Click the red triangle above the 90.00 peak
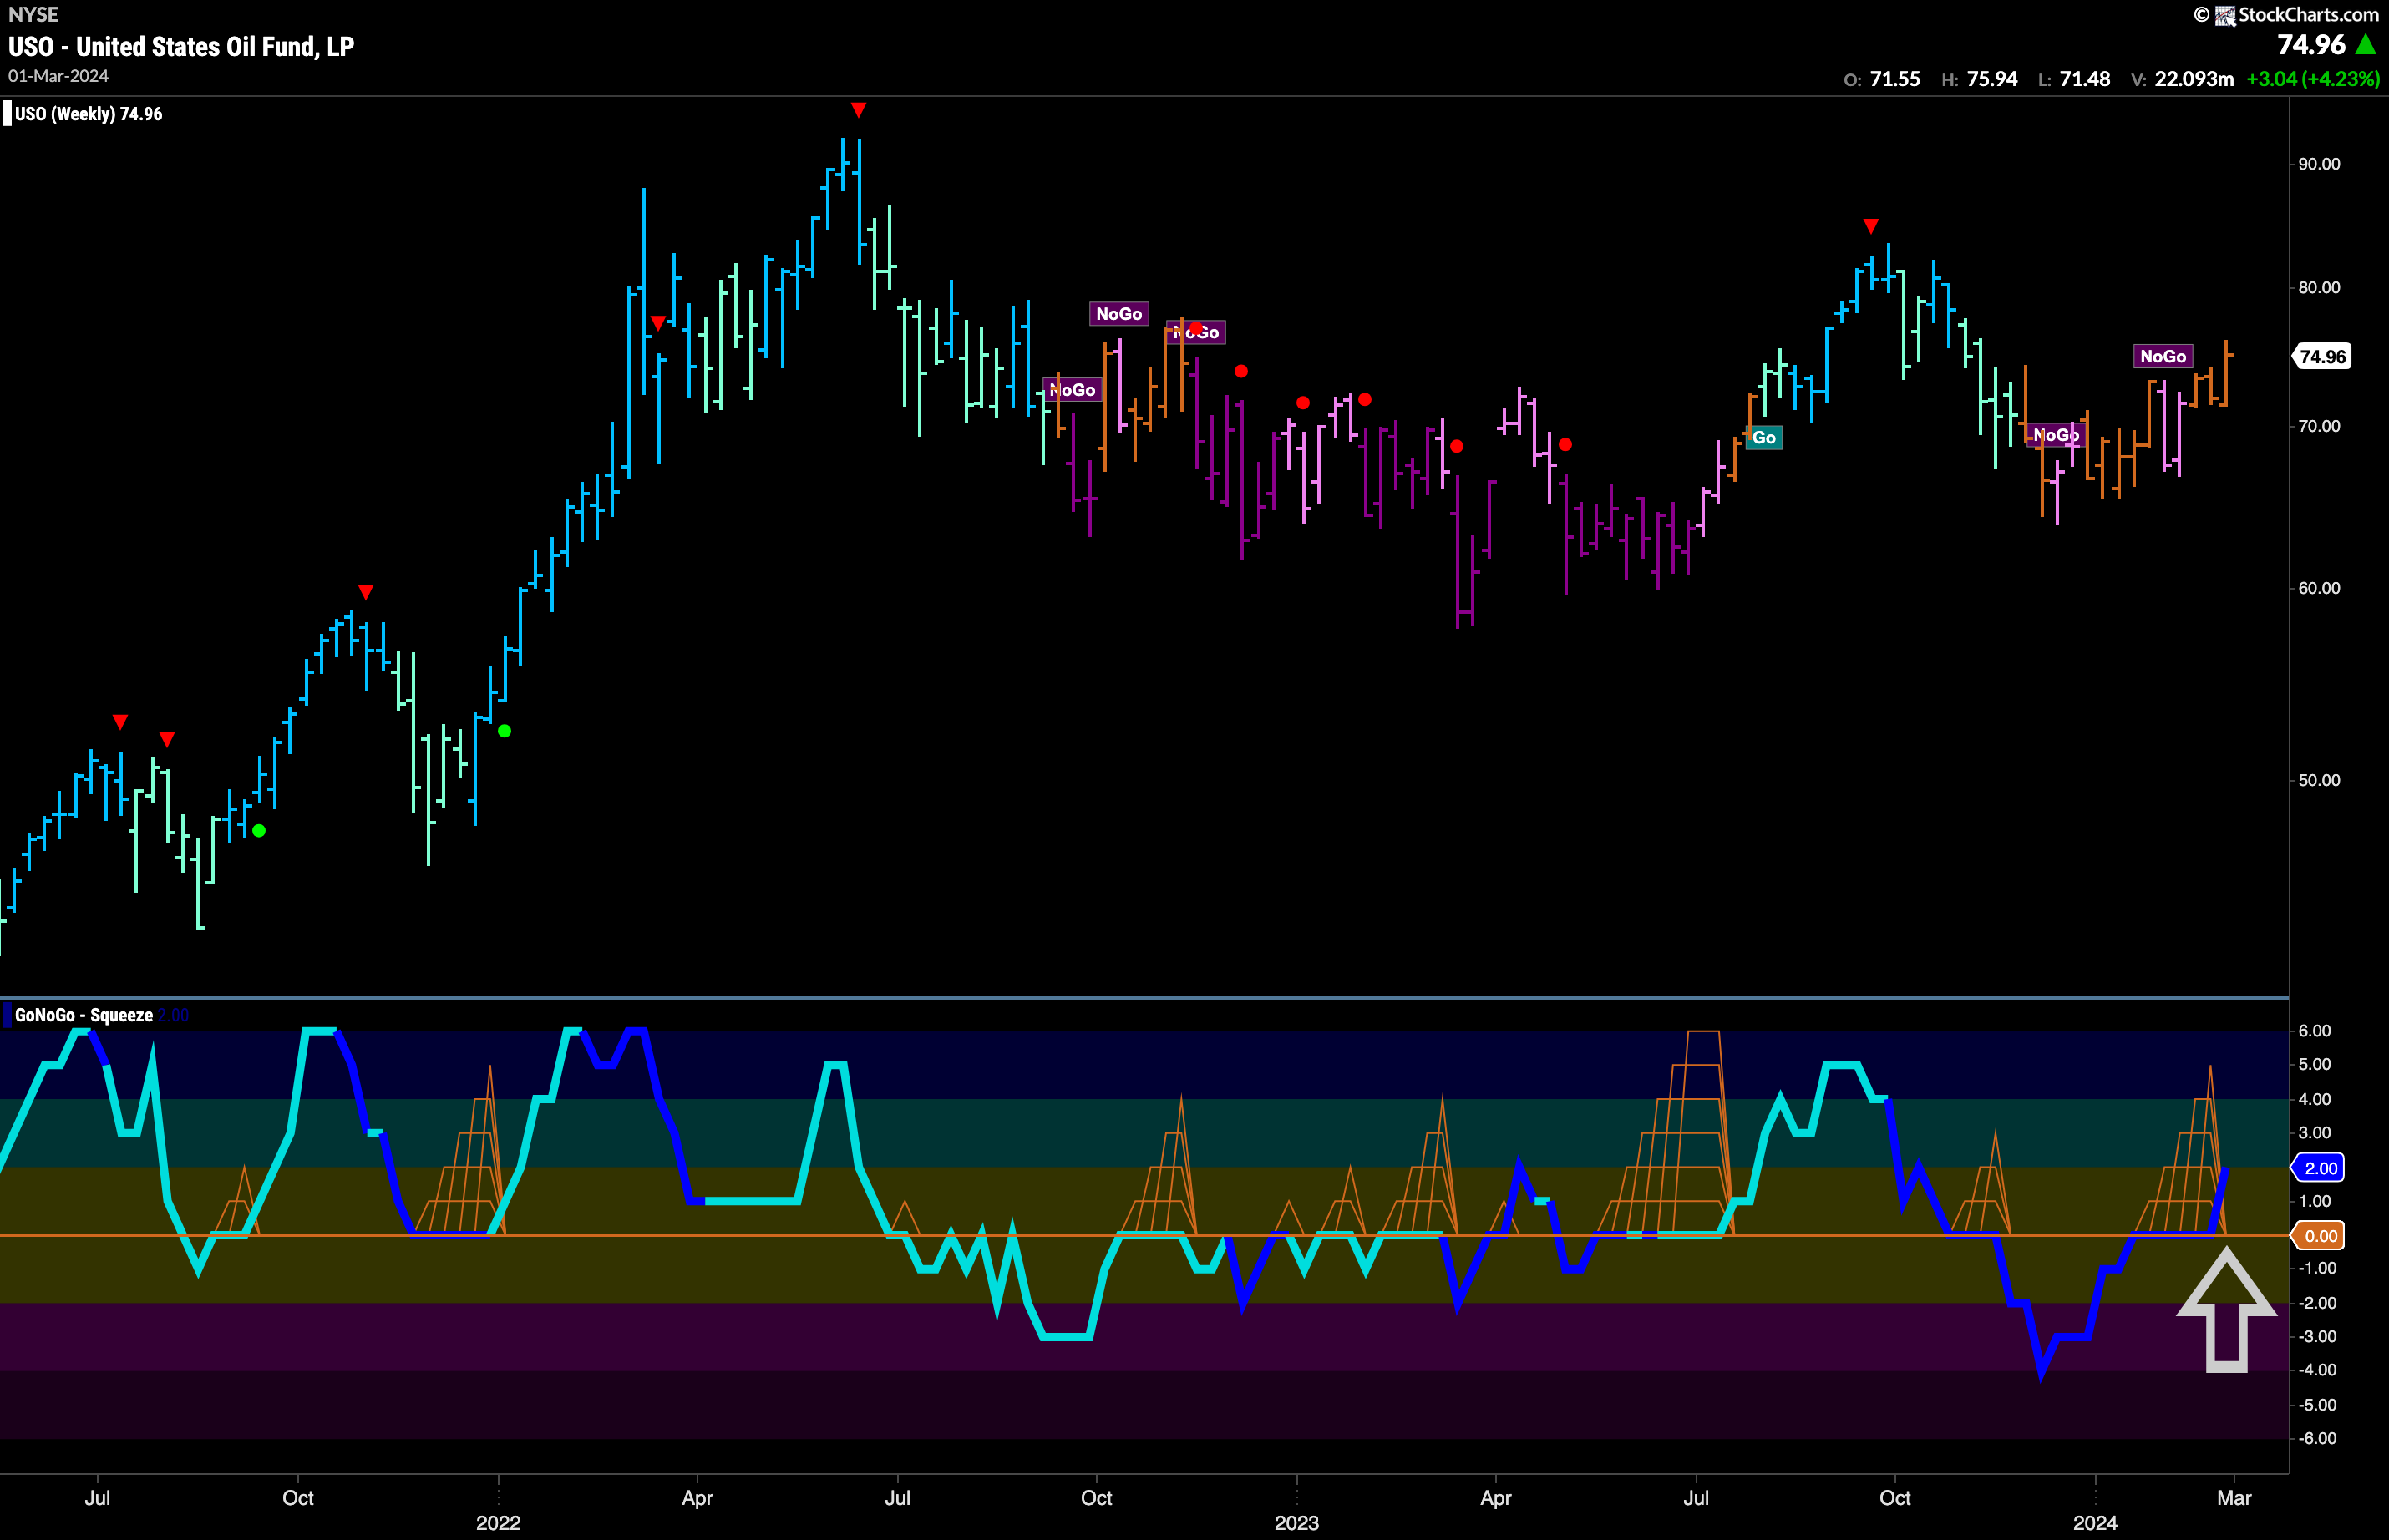 [858, 109]
